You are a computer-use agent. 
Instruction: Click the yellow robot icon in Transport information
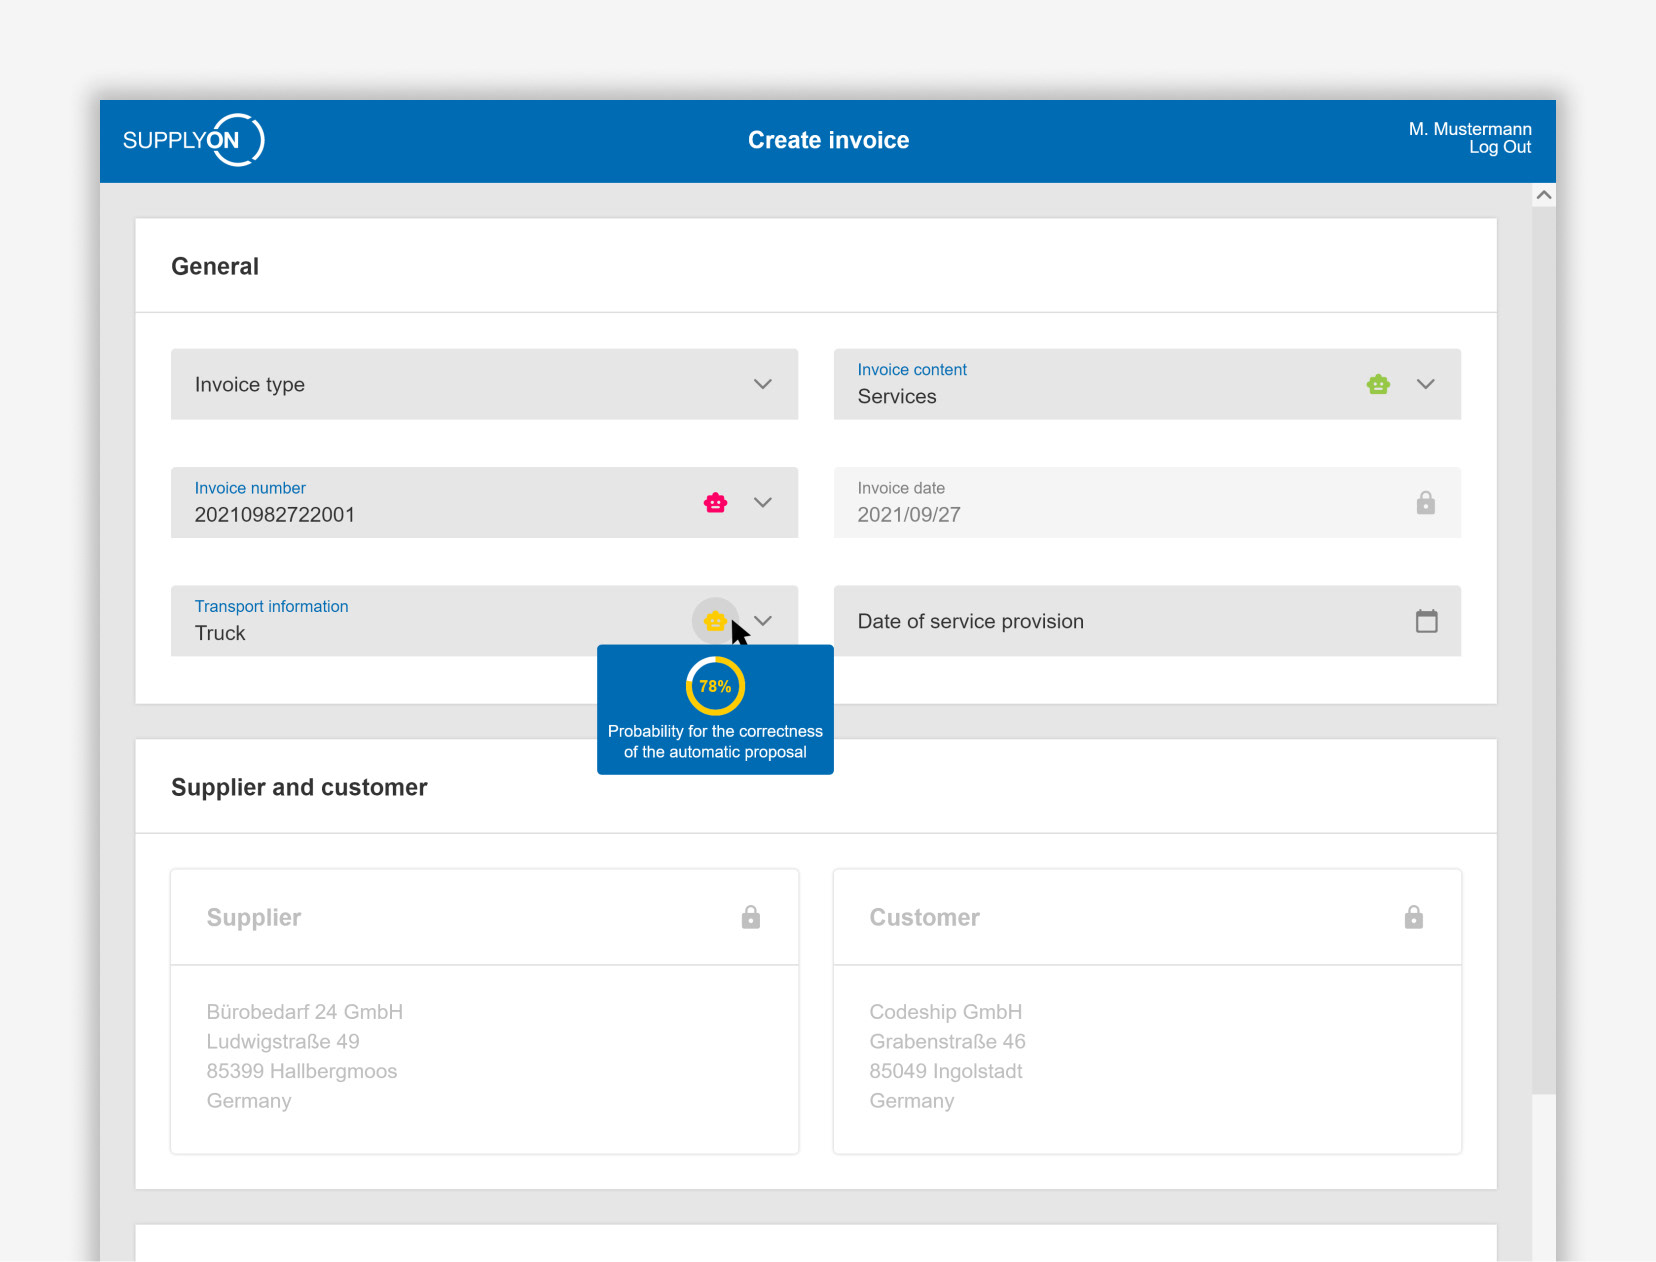pyautogui.click(x=715, y=621)
